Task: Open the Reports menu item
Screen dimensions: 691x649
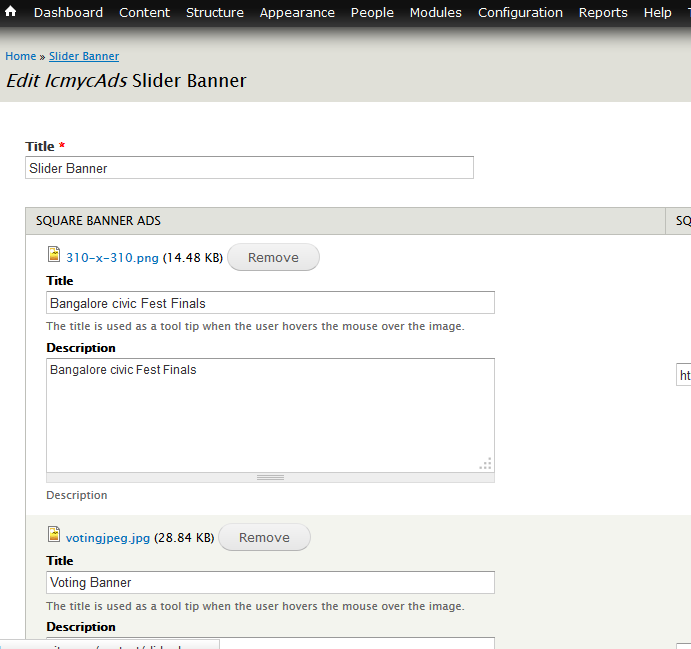Action: tap(603, 13)
